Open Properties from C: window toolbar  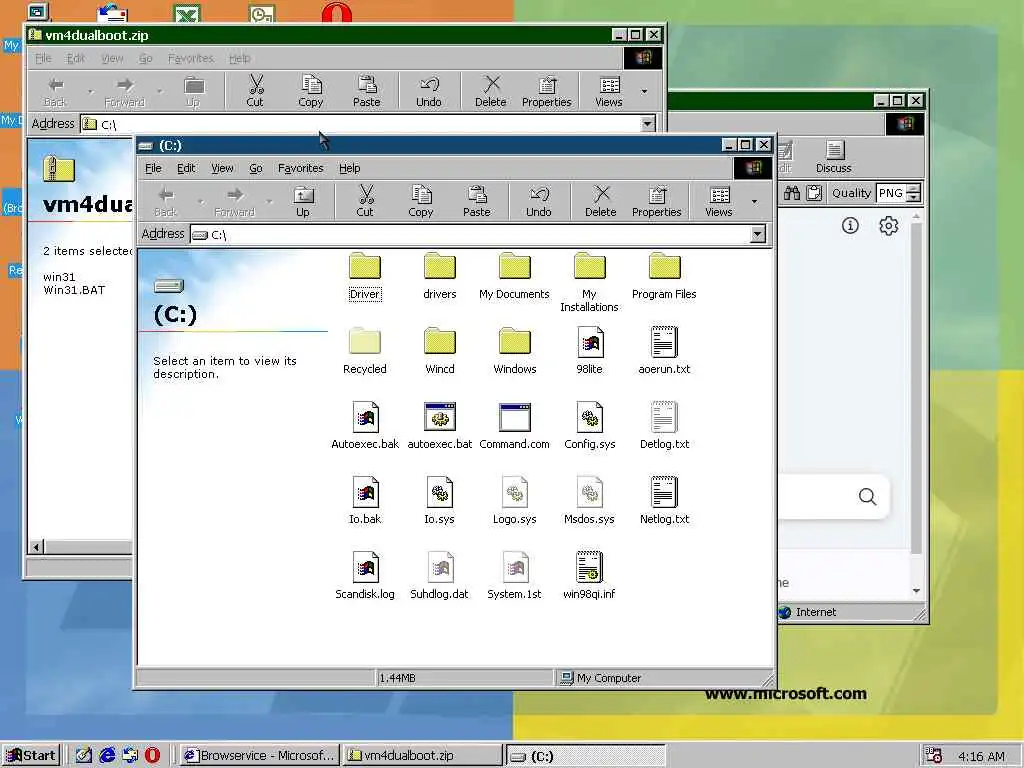coord(656,201)
